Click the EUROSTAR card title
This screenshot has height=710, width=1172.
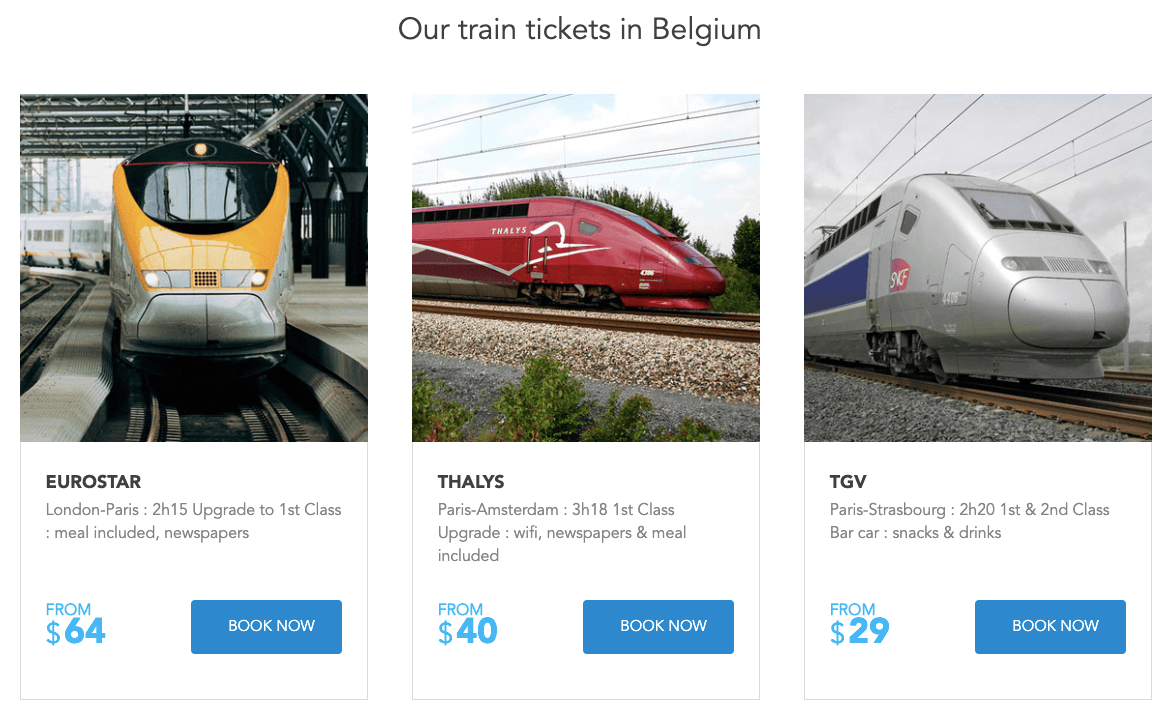click(94, 482)
